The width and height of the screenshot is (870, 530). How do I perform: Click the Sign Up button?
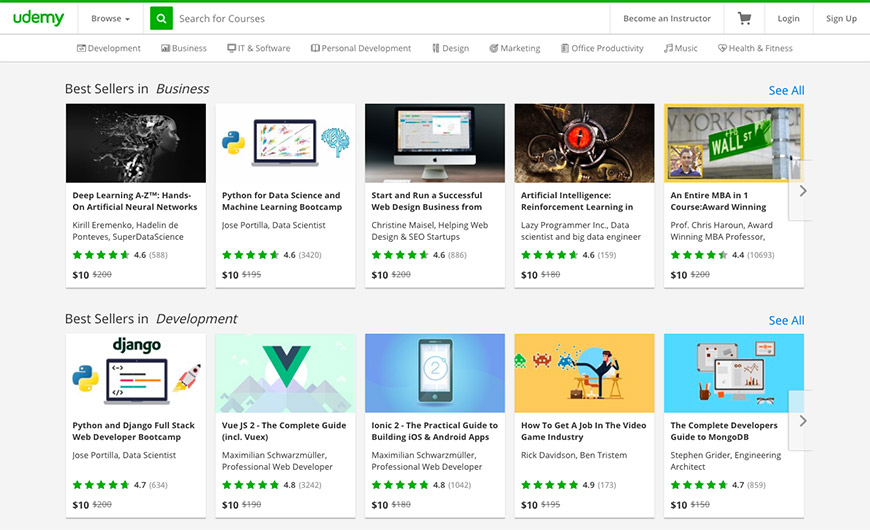[x=841, y=18]
